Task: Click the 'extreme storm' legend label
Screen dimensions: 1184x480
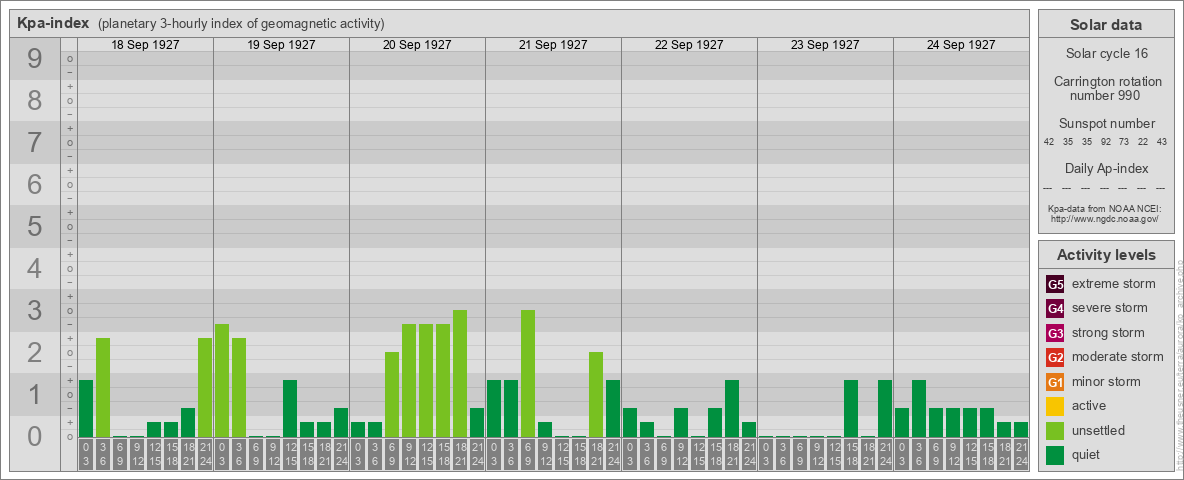Action: pos(1114,284)
